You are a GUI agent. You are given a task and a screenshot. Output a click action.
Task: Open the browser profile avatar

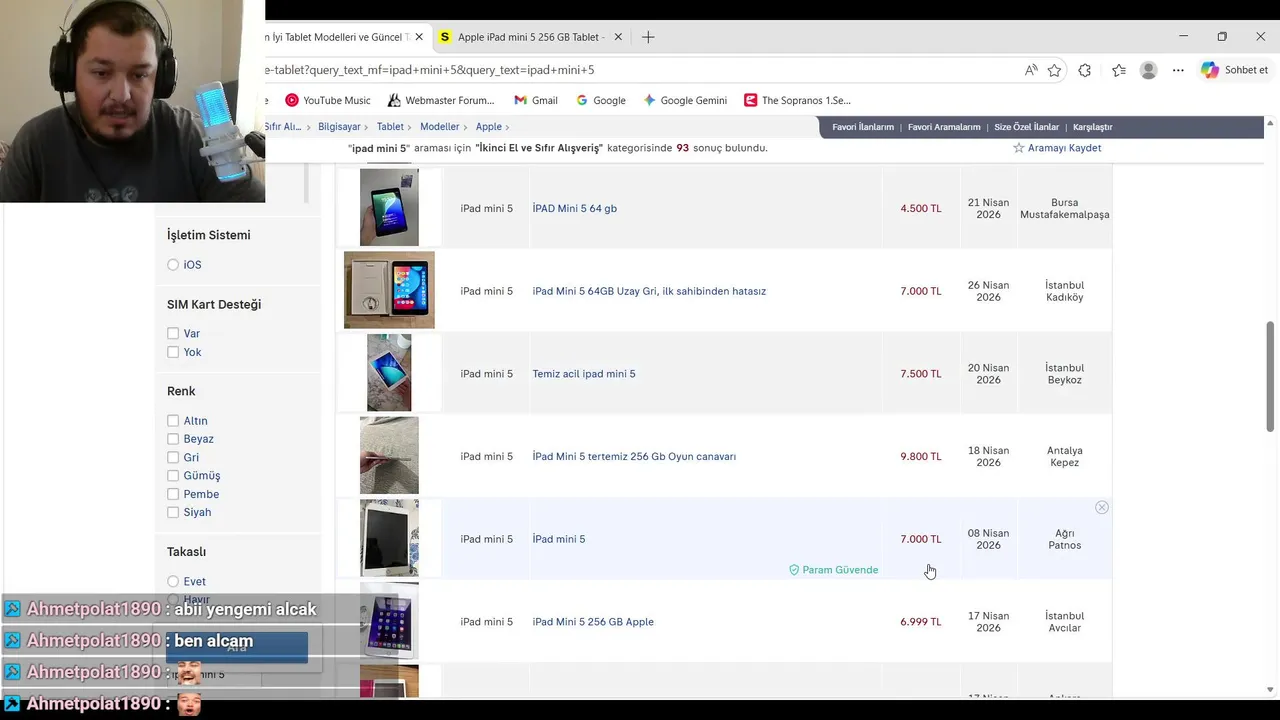click(x=1149, y=70)
